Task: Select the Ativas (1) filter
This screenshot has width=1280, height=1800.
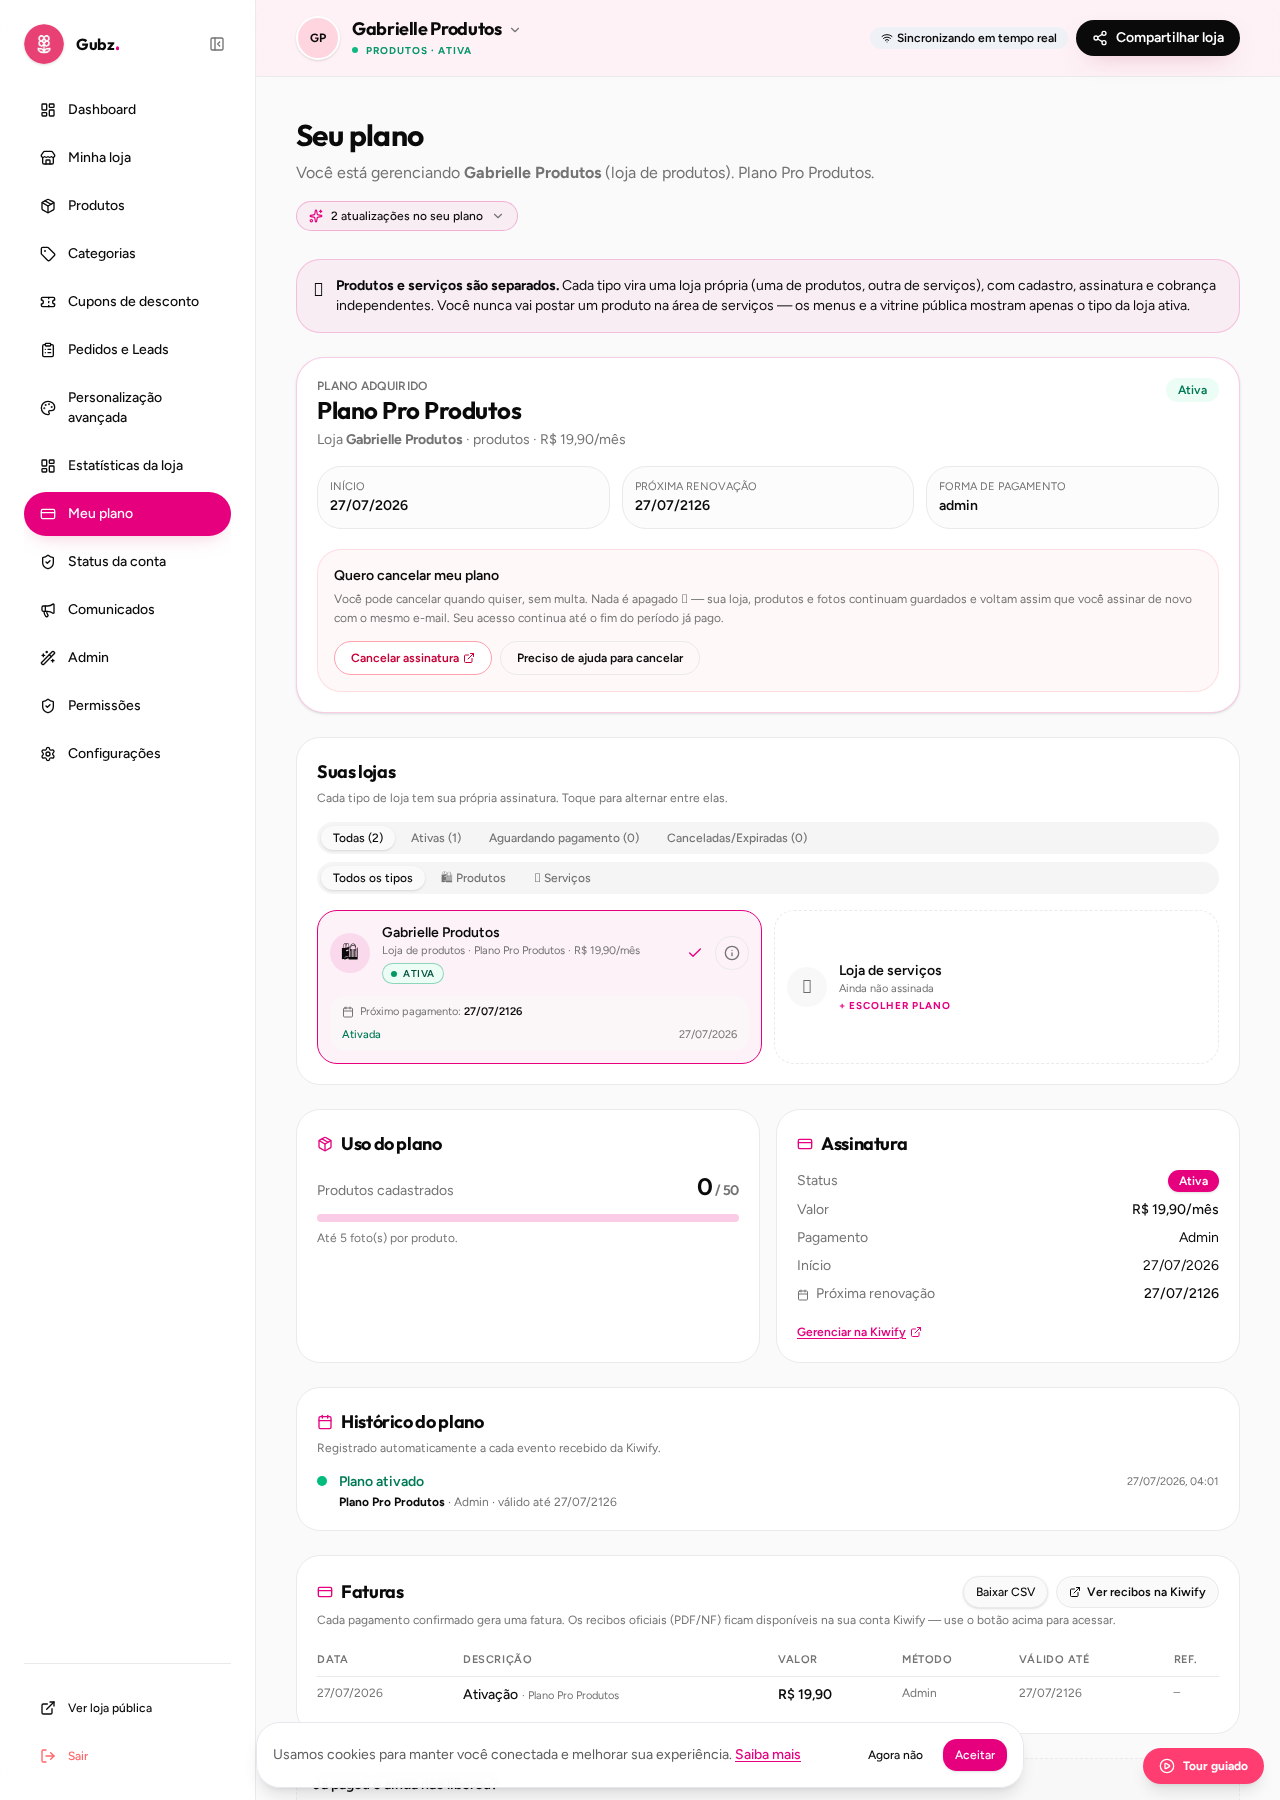Action: point(436,838)
